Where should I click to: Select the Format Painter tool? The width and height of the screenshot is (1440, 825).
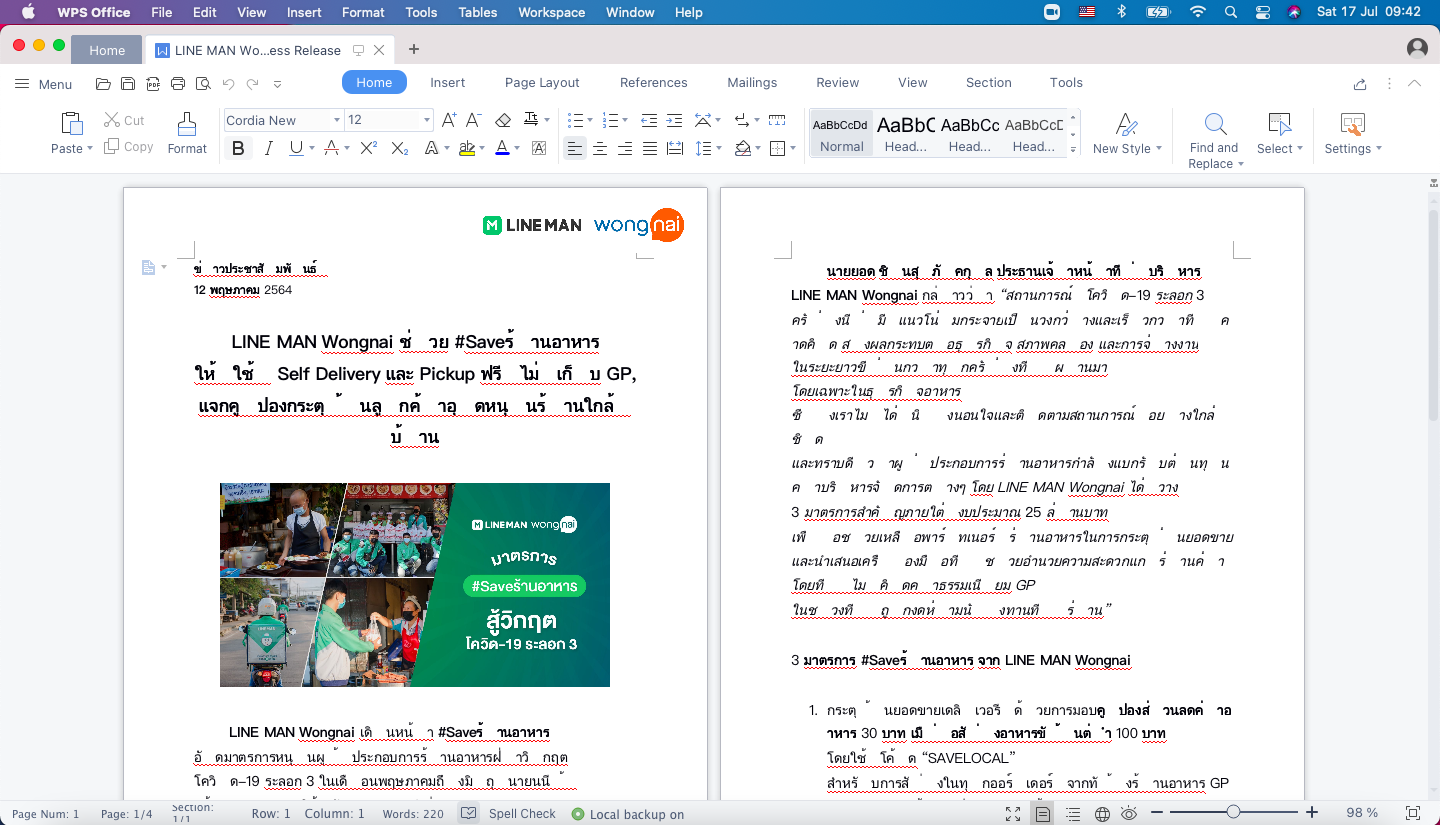click(x=187, y=133)
